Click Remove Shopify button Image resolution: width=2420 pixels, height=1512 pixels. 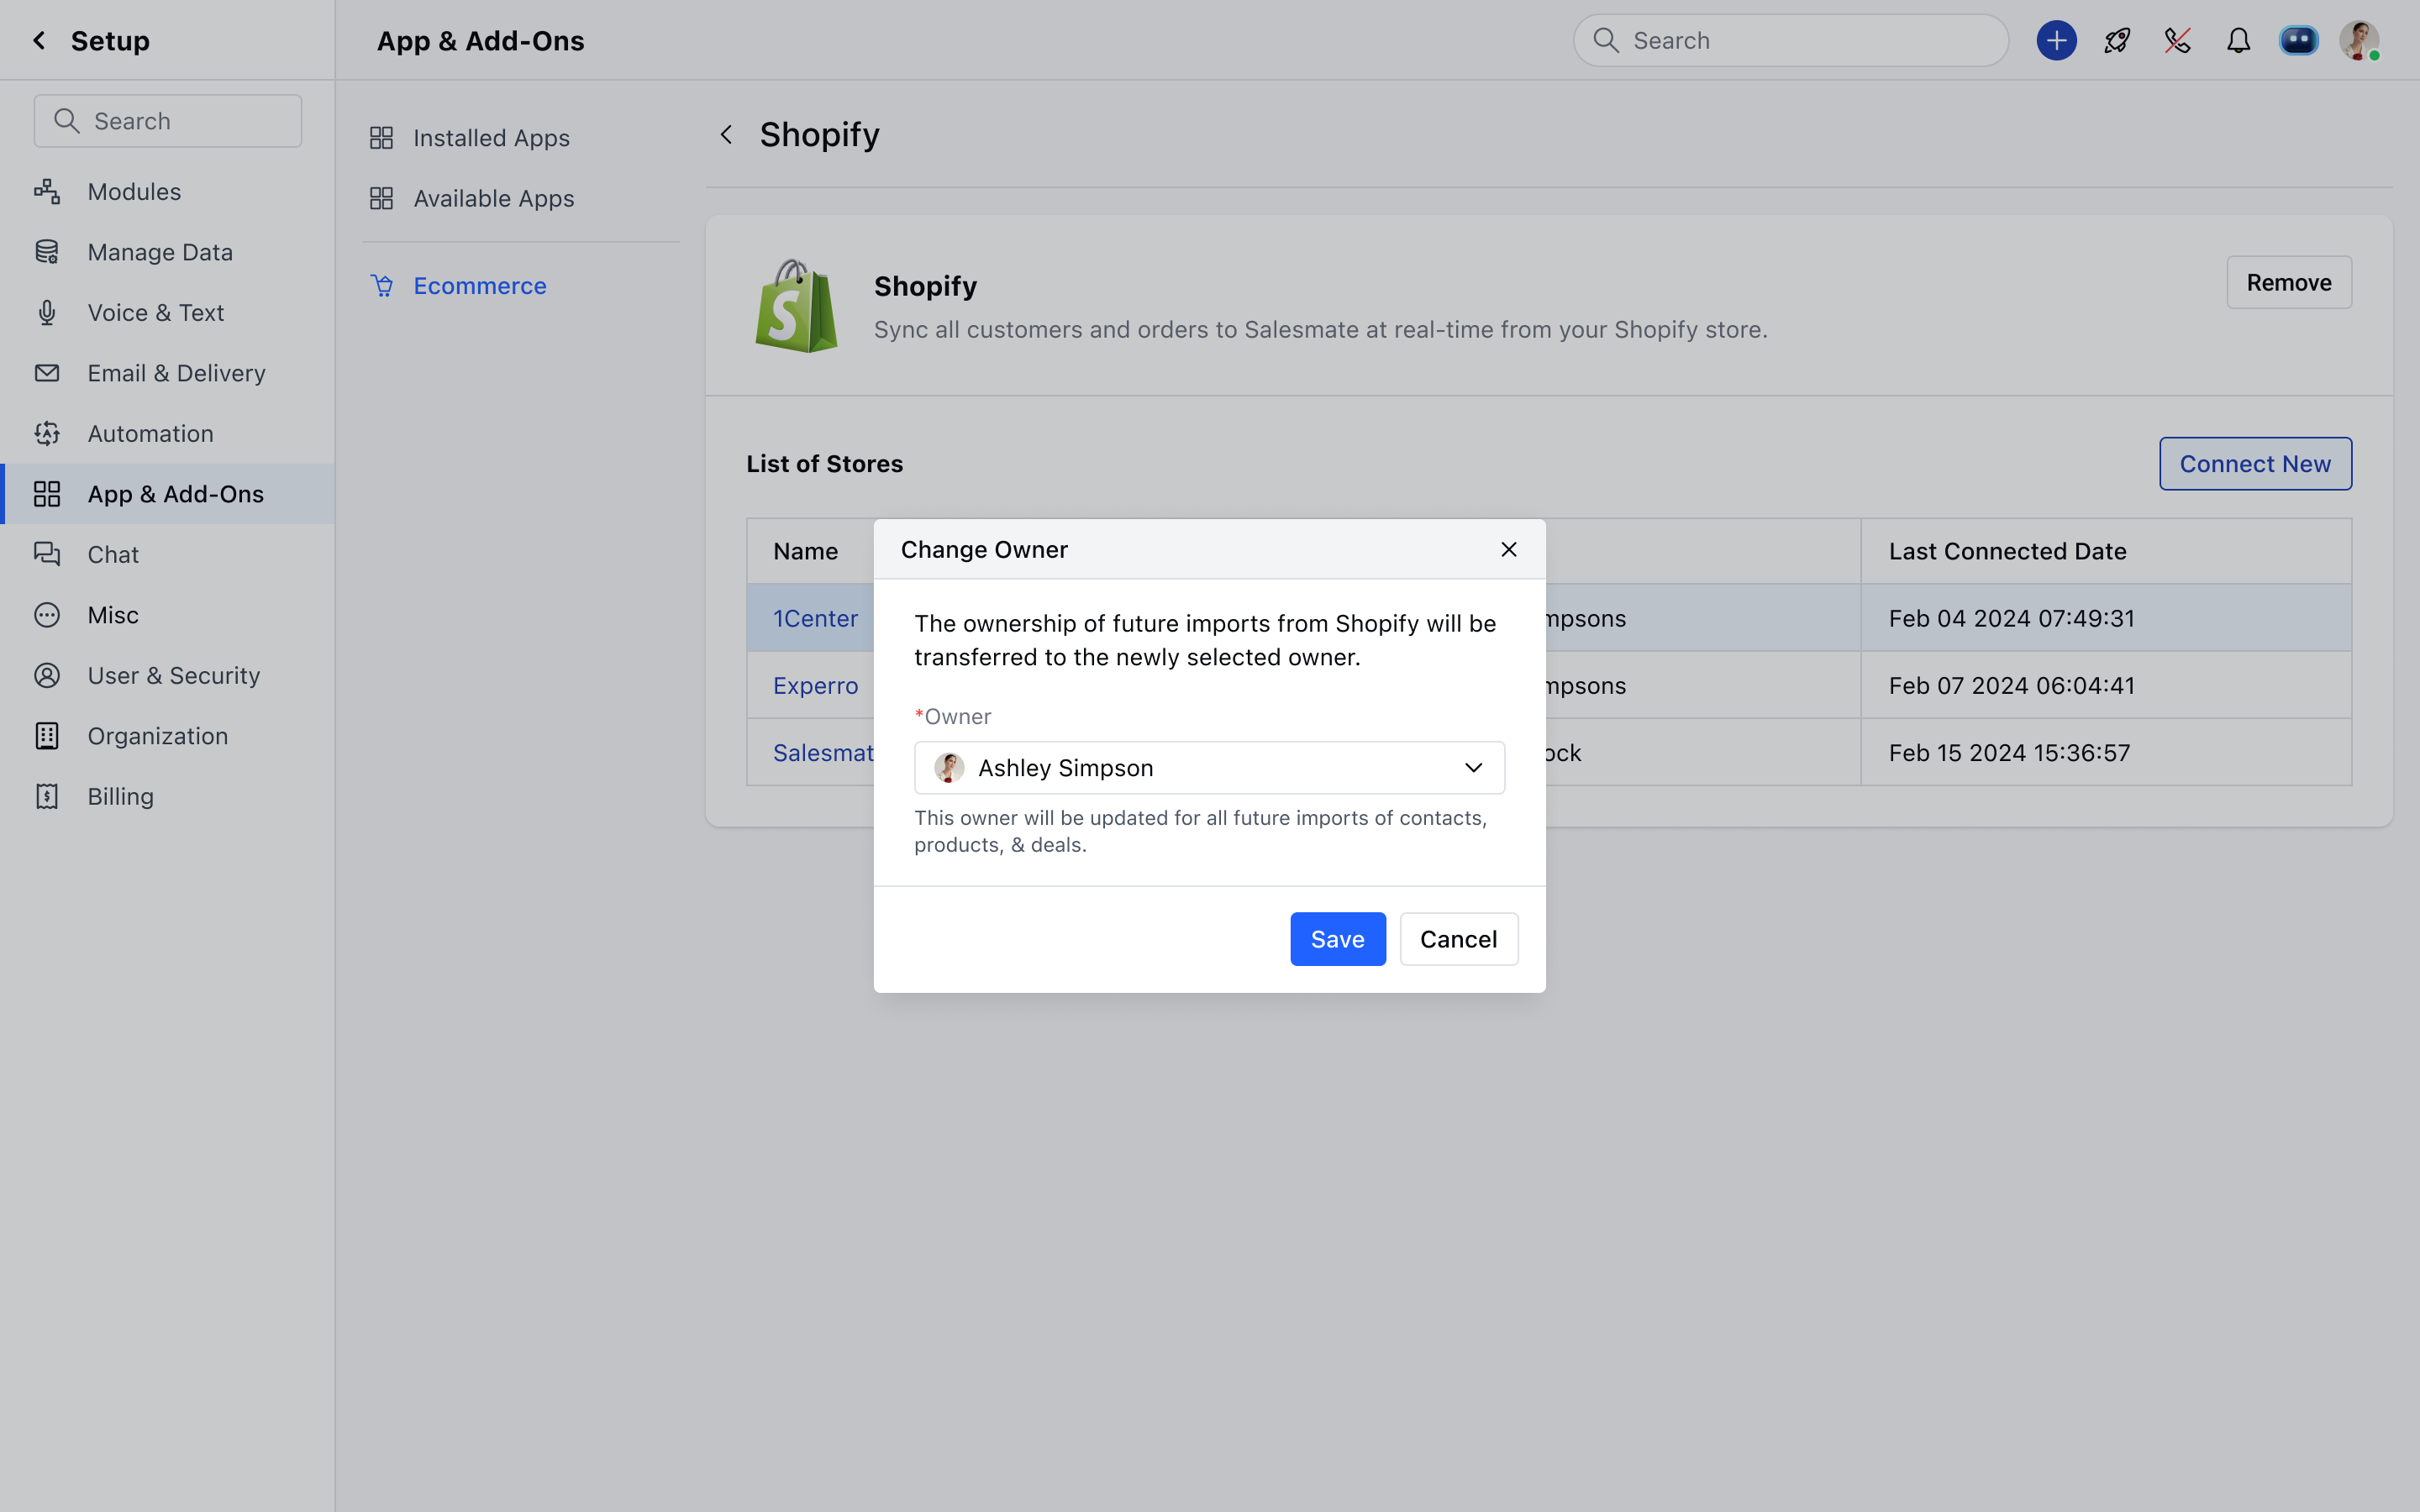(2288, 282)
